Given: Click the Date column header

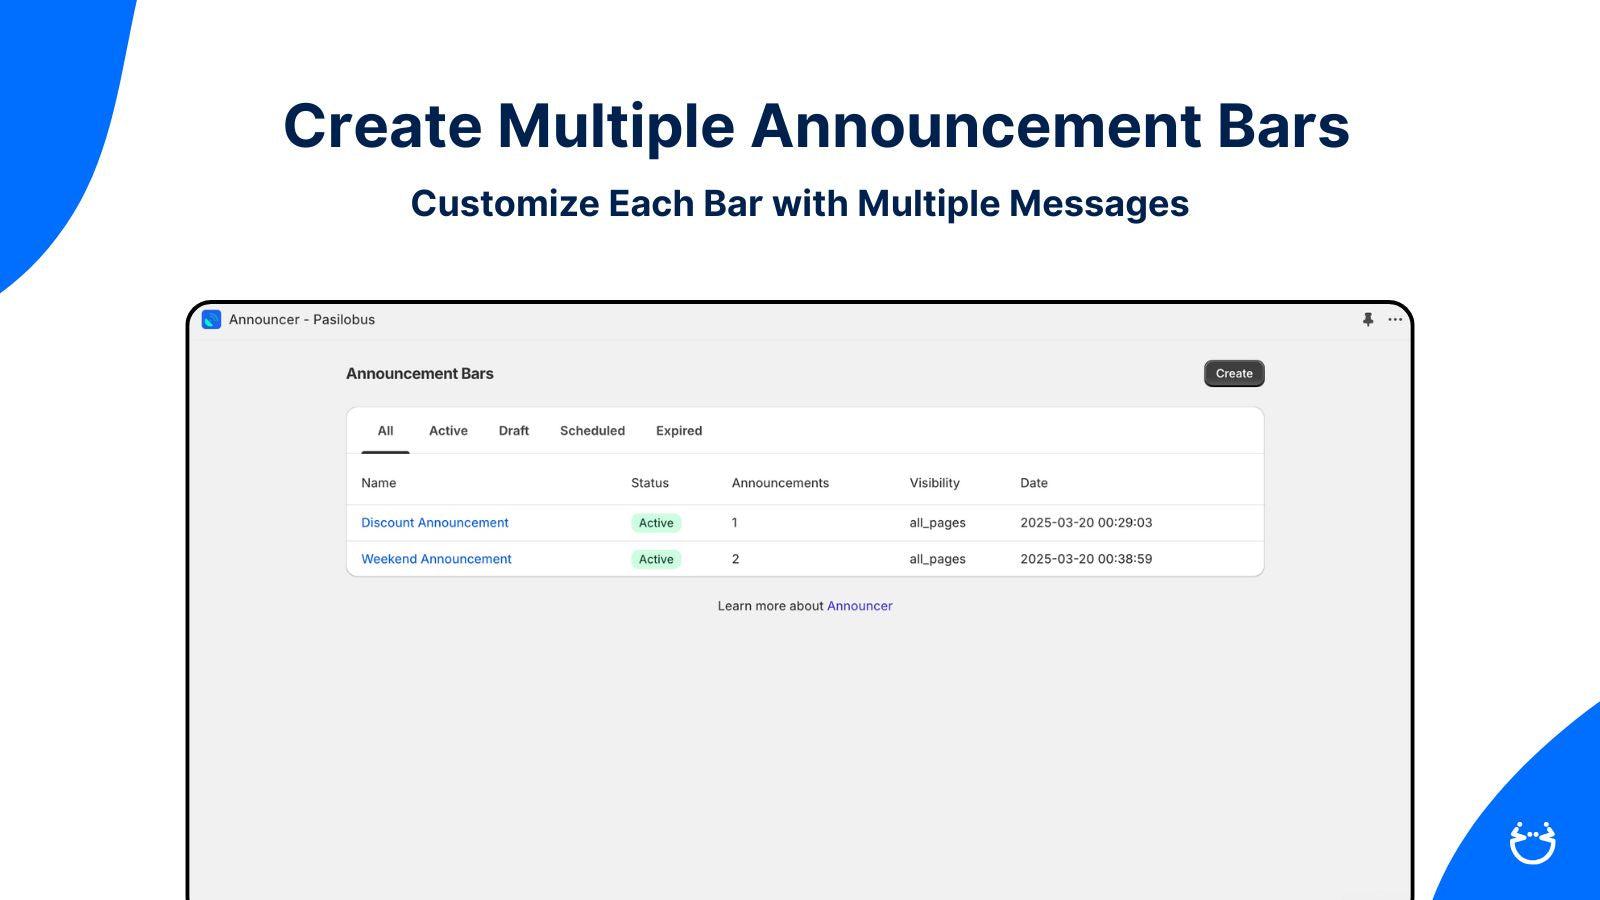Looking at the screenshot, I should coord(1033,482).
